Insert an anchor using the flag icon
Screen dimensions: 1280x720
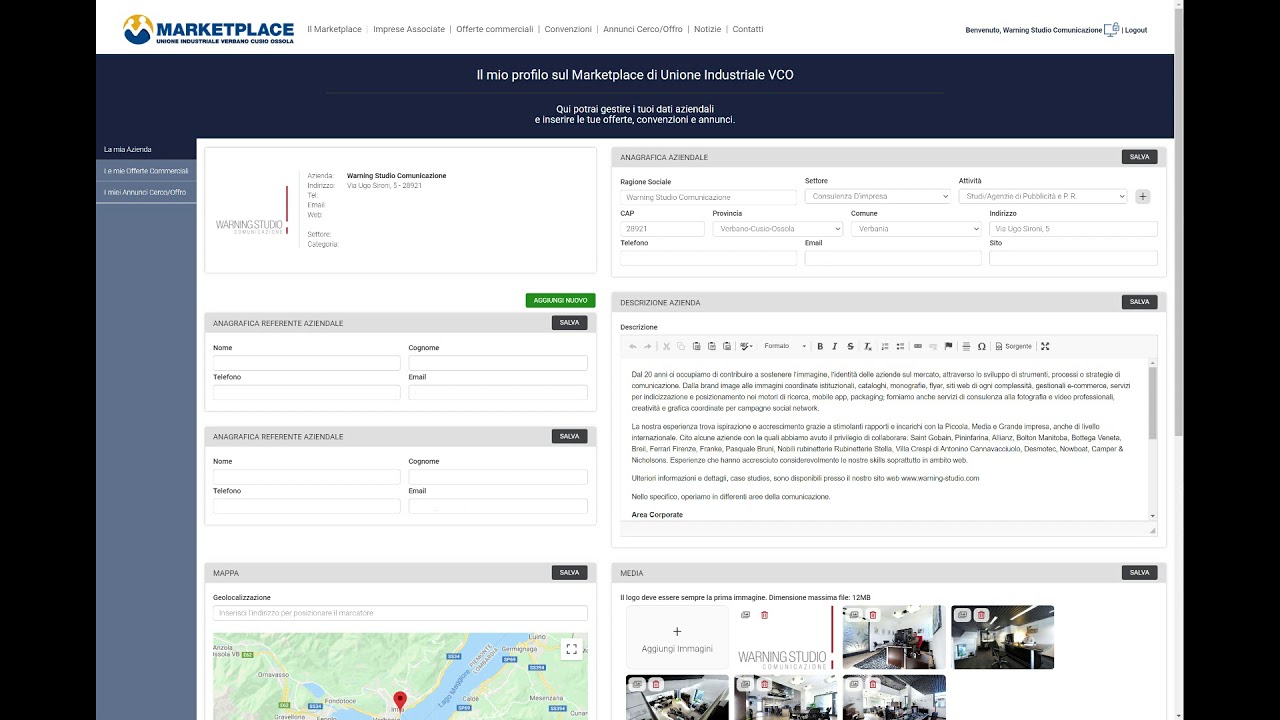[x=949, y=346]
